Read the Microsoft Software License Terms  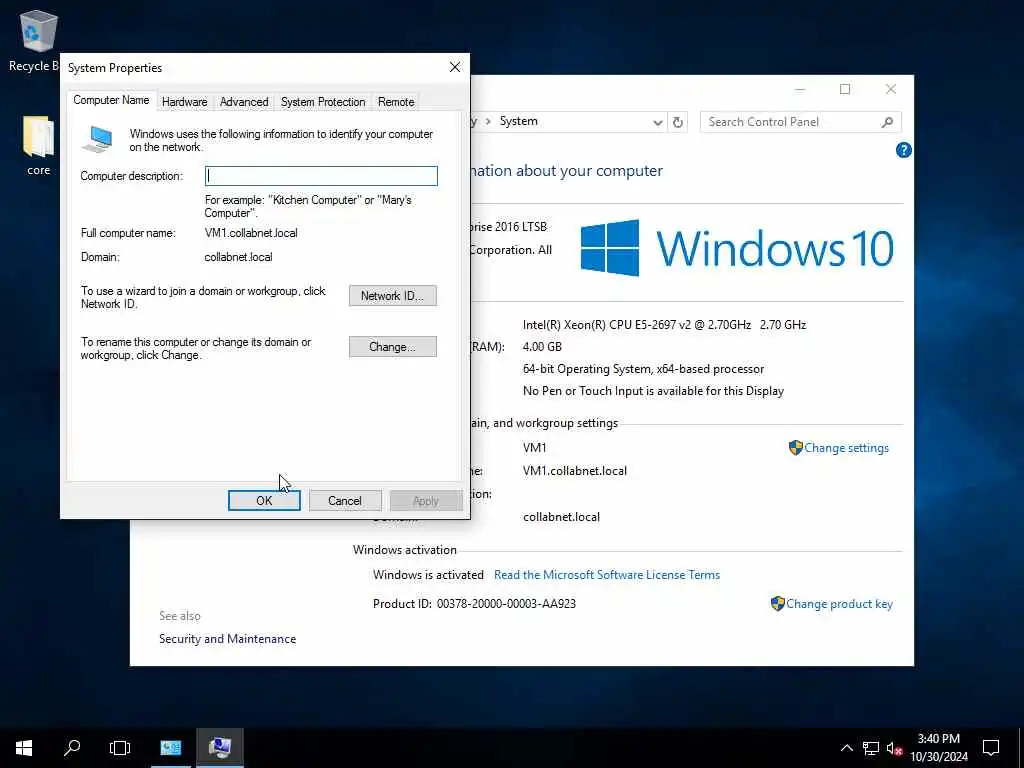[607, 575]
